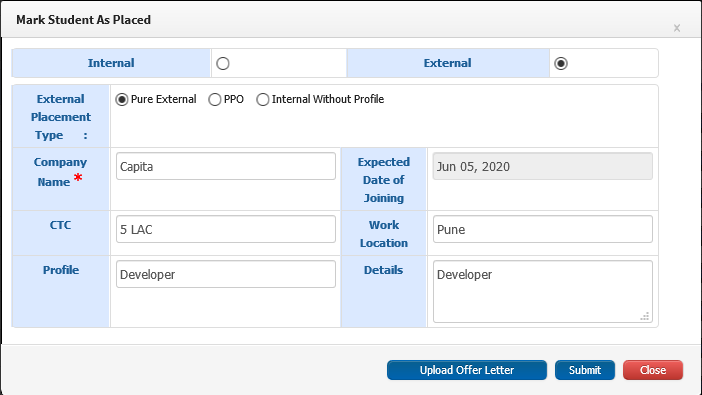Grab the Details textarea resize handle
Image resolution: width=702 pixels, height=395 pixels.
[645, 316]
